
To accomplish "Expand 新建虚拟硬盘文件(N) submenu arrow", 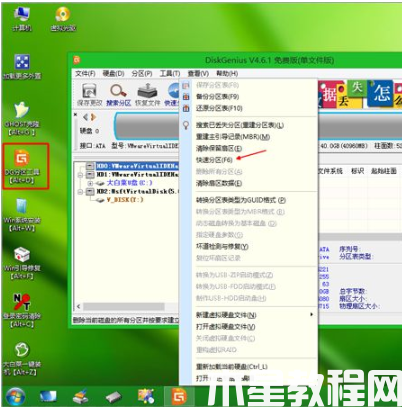I will point(311,315).
